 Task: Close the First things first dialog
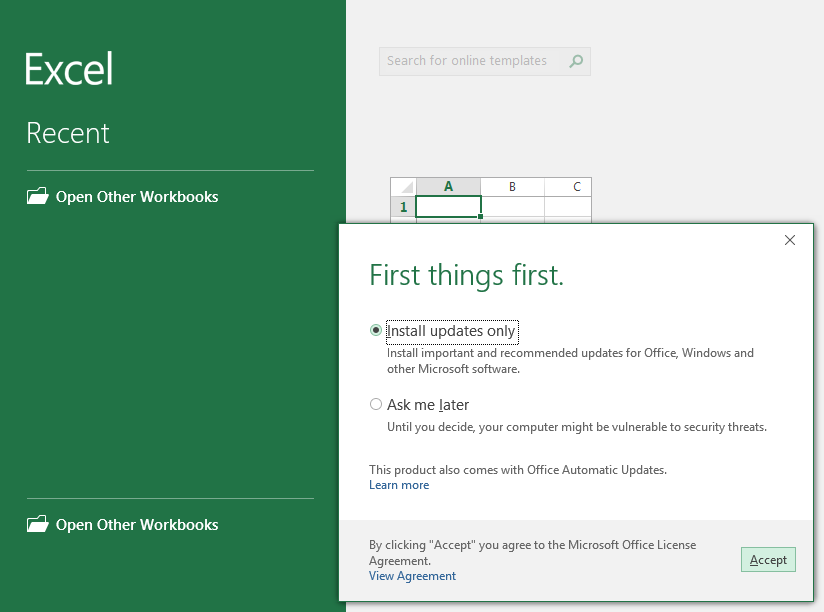(x=789, y=240)
